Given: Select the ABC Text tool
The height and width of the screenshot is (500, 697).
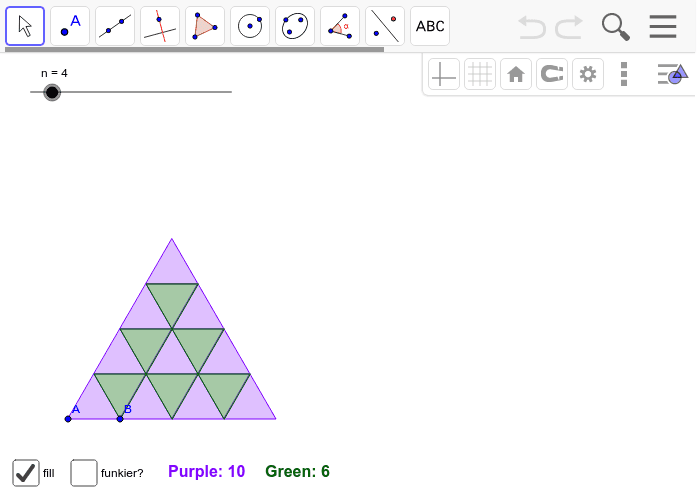Looking at the screenshot, I should click(430, 26).
